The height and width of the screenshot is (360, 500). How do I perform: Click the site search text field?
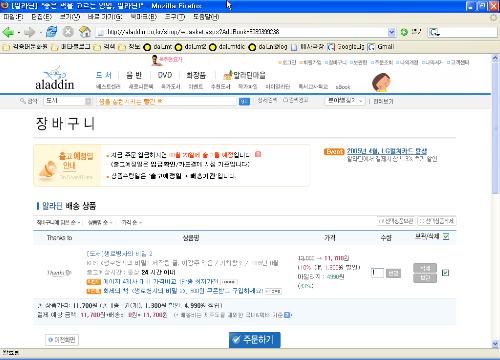(x=166, y=101)
